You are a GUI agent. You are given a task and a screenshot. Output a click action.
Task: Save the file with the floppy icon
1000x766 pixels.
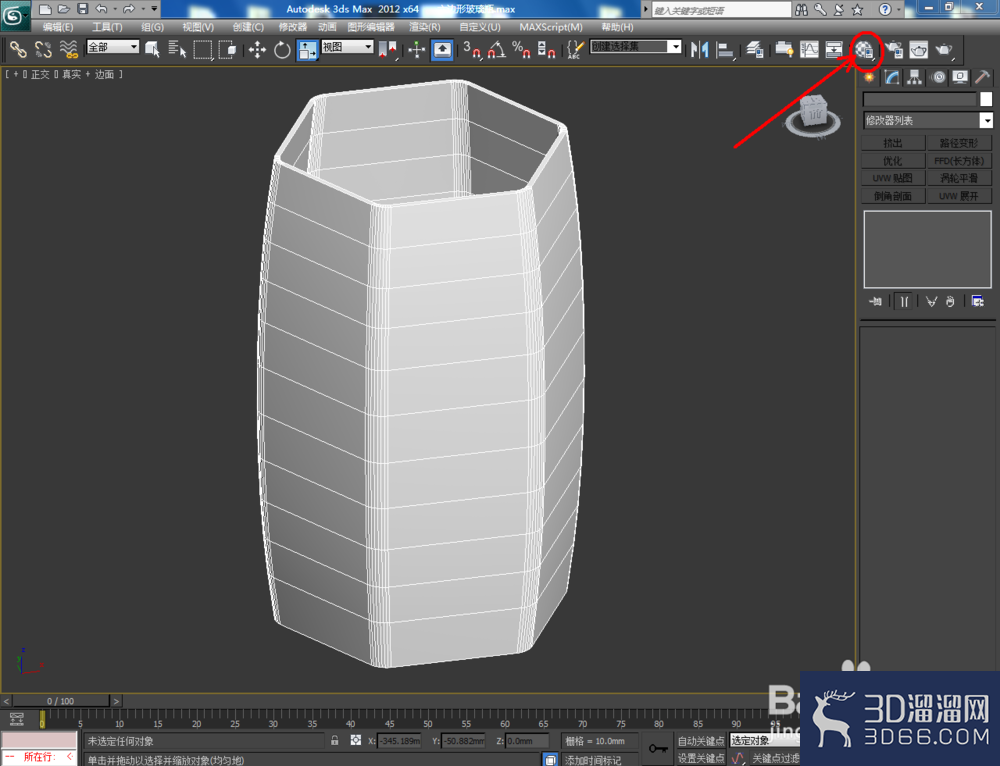click(x=83, y=9)
